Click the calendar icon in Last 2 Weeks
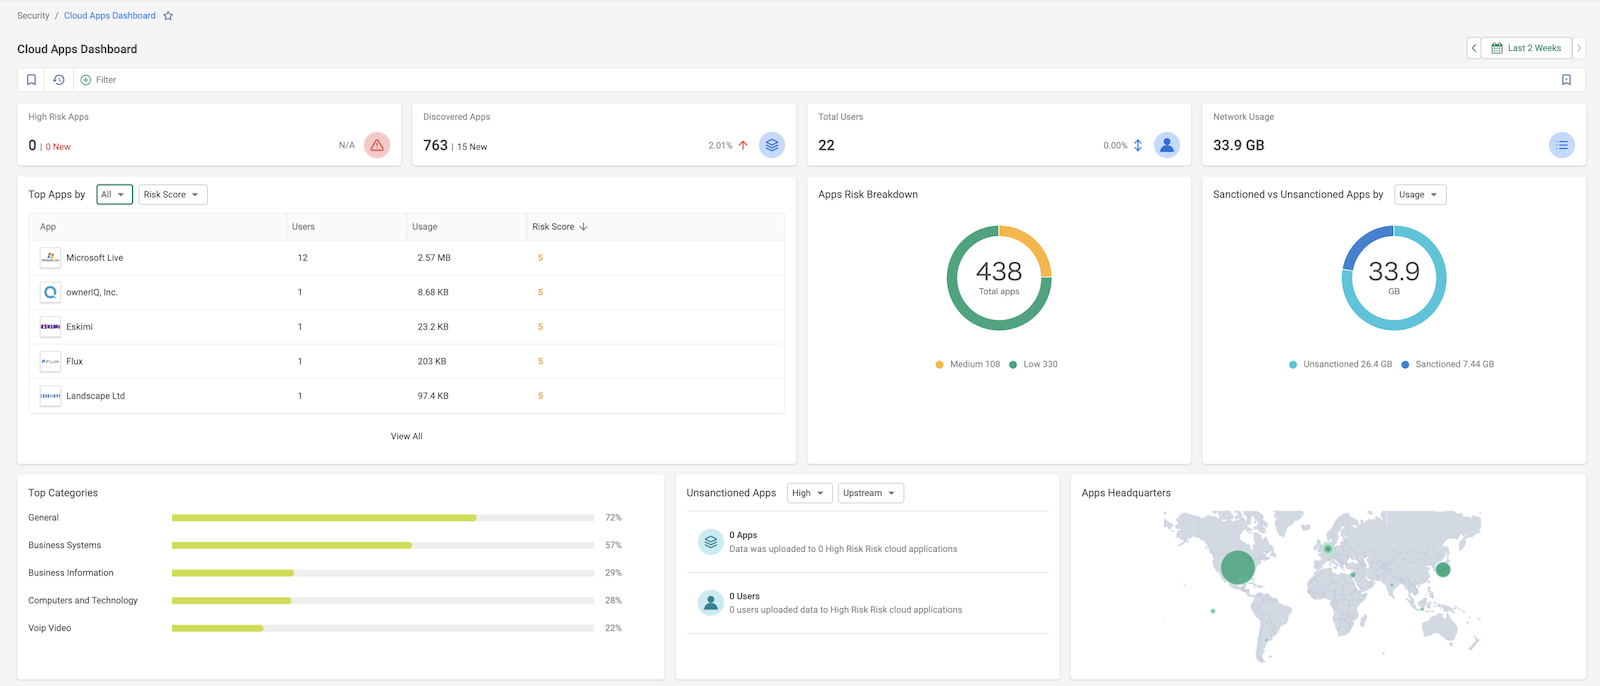This screenshot has height=686, width=1600. (1497, 48)
